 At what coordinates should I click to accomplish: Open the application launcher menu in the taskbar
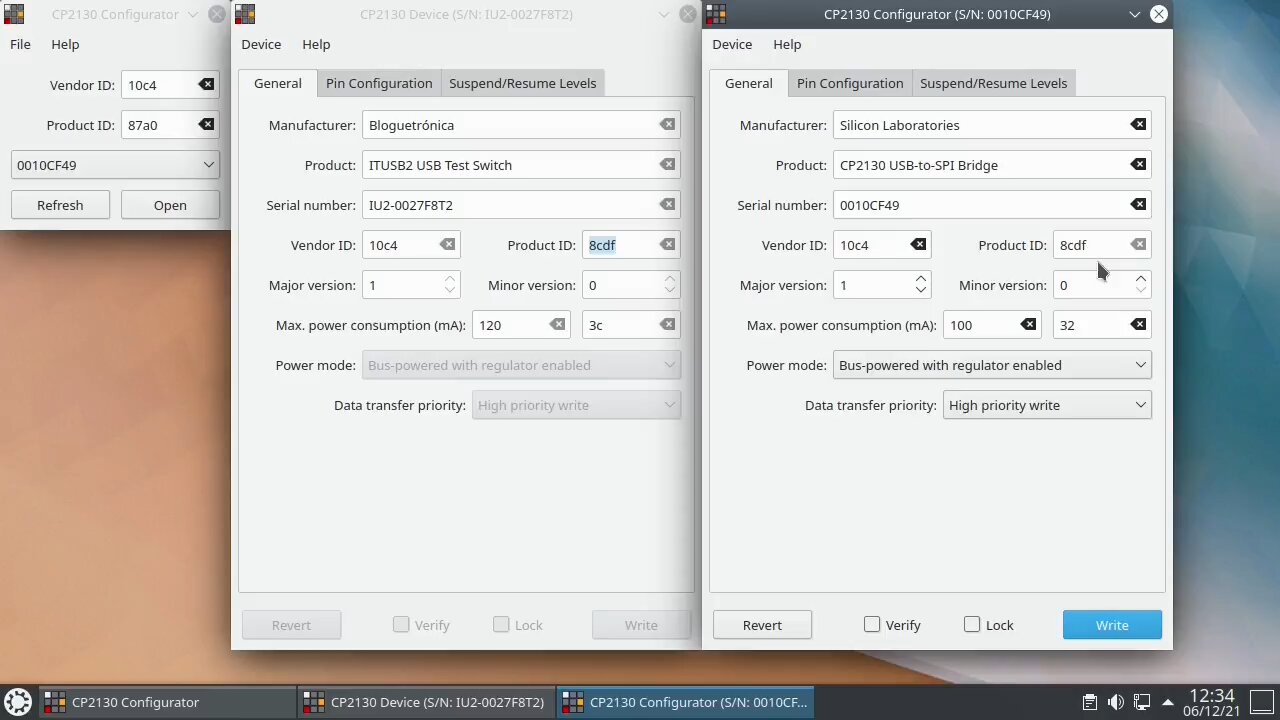click(17, 702)
